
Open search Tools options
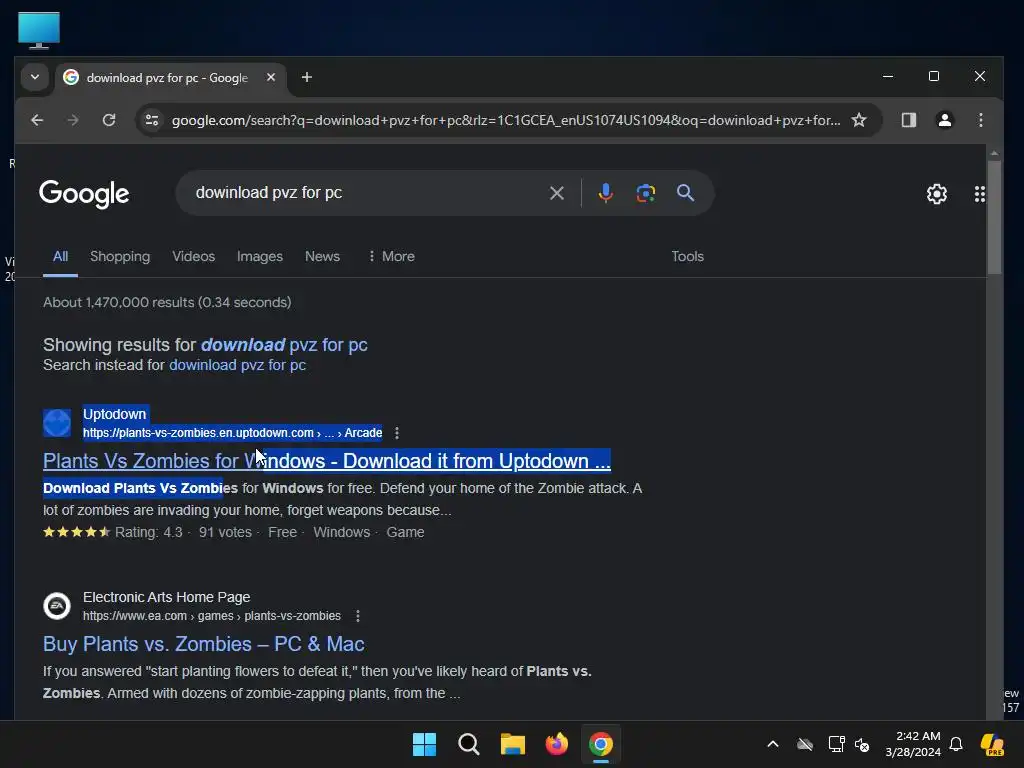click(x=688, y=256)
